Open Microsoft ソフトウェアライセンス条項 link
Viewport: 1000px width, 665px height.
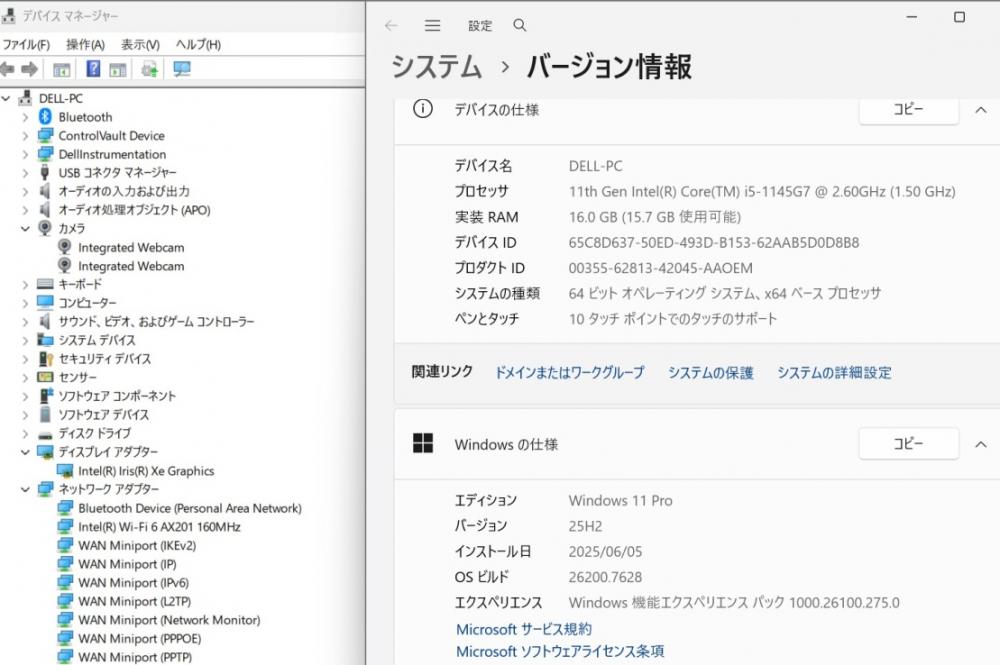pos(560,651)
